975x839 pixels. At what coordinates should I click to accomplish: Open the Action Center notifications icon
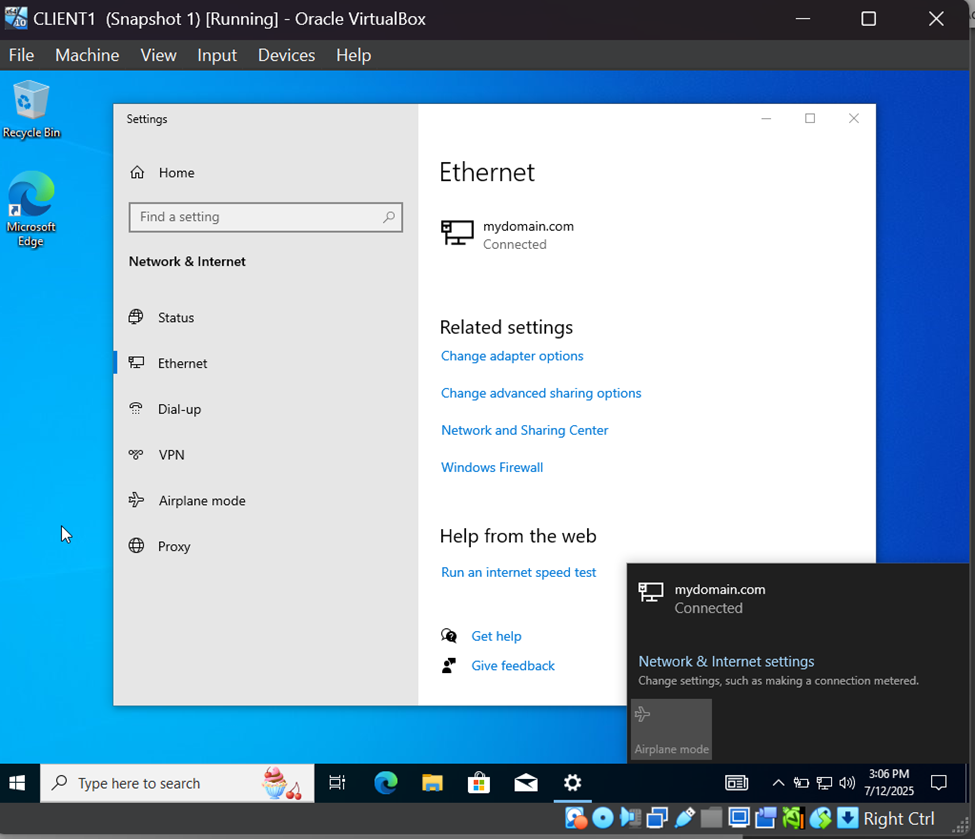tap(938, 783)
